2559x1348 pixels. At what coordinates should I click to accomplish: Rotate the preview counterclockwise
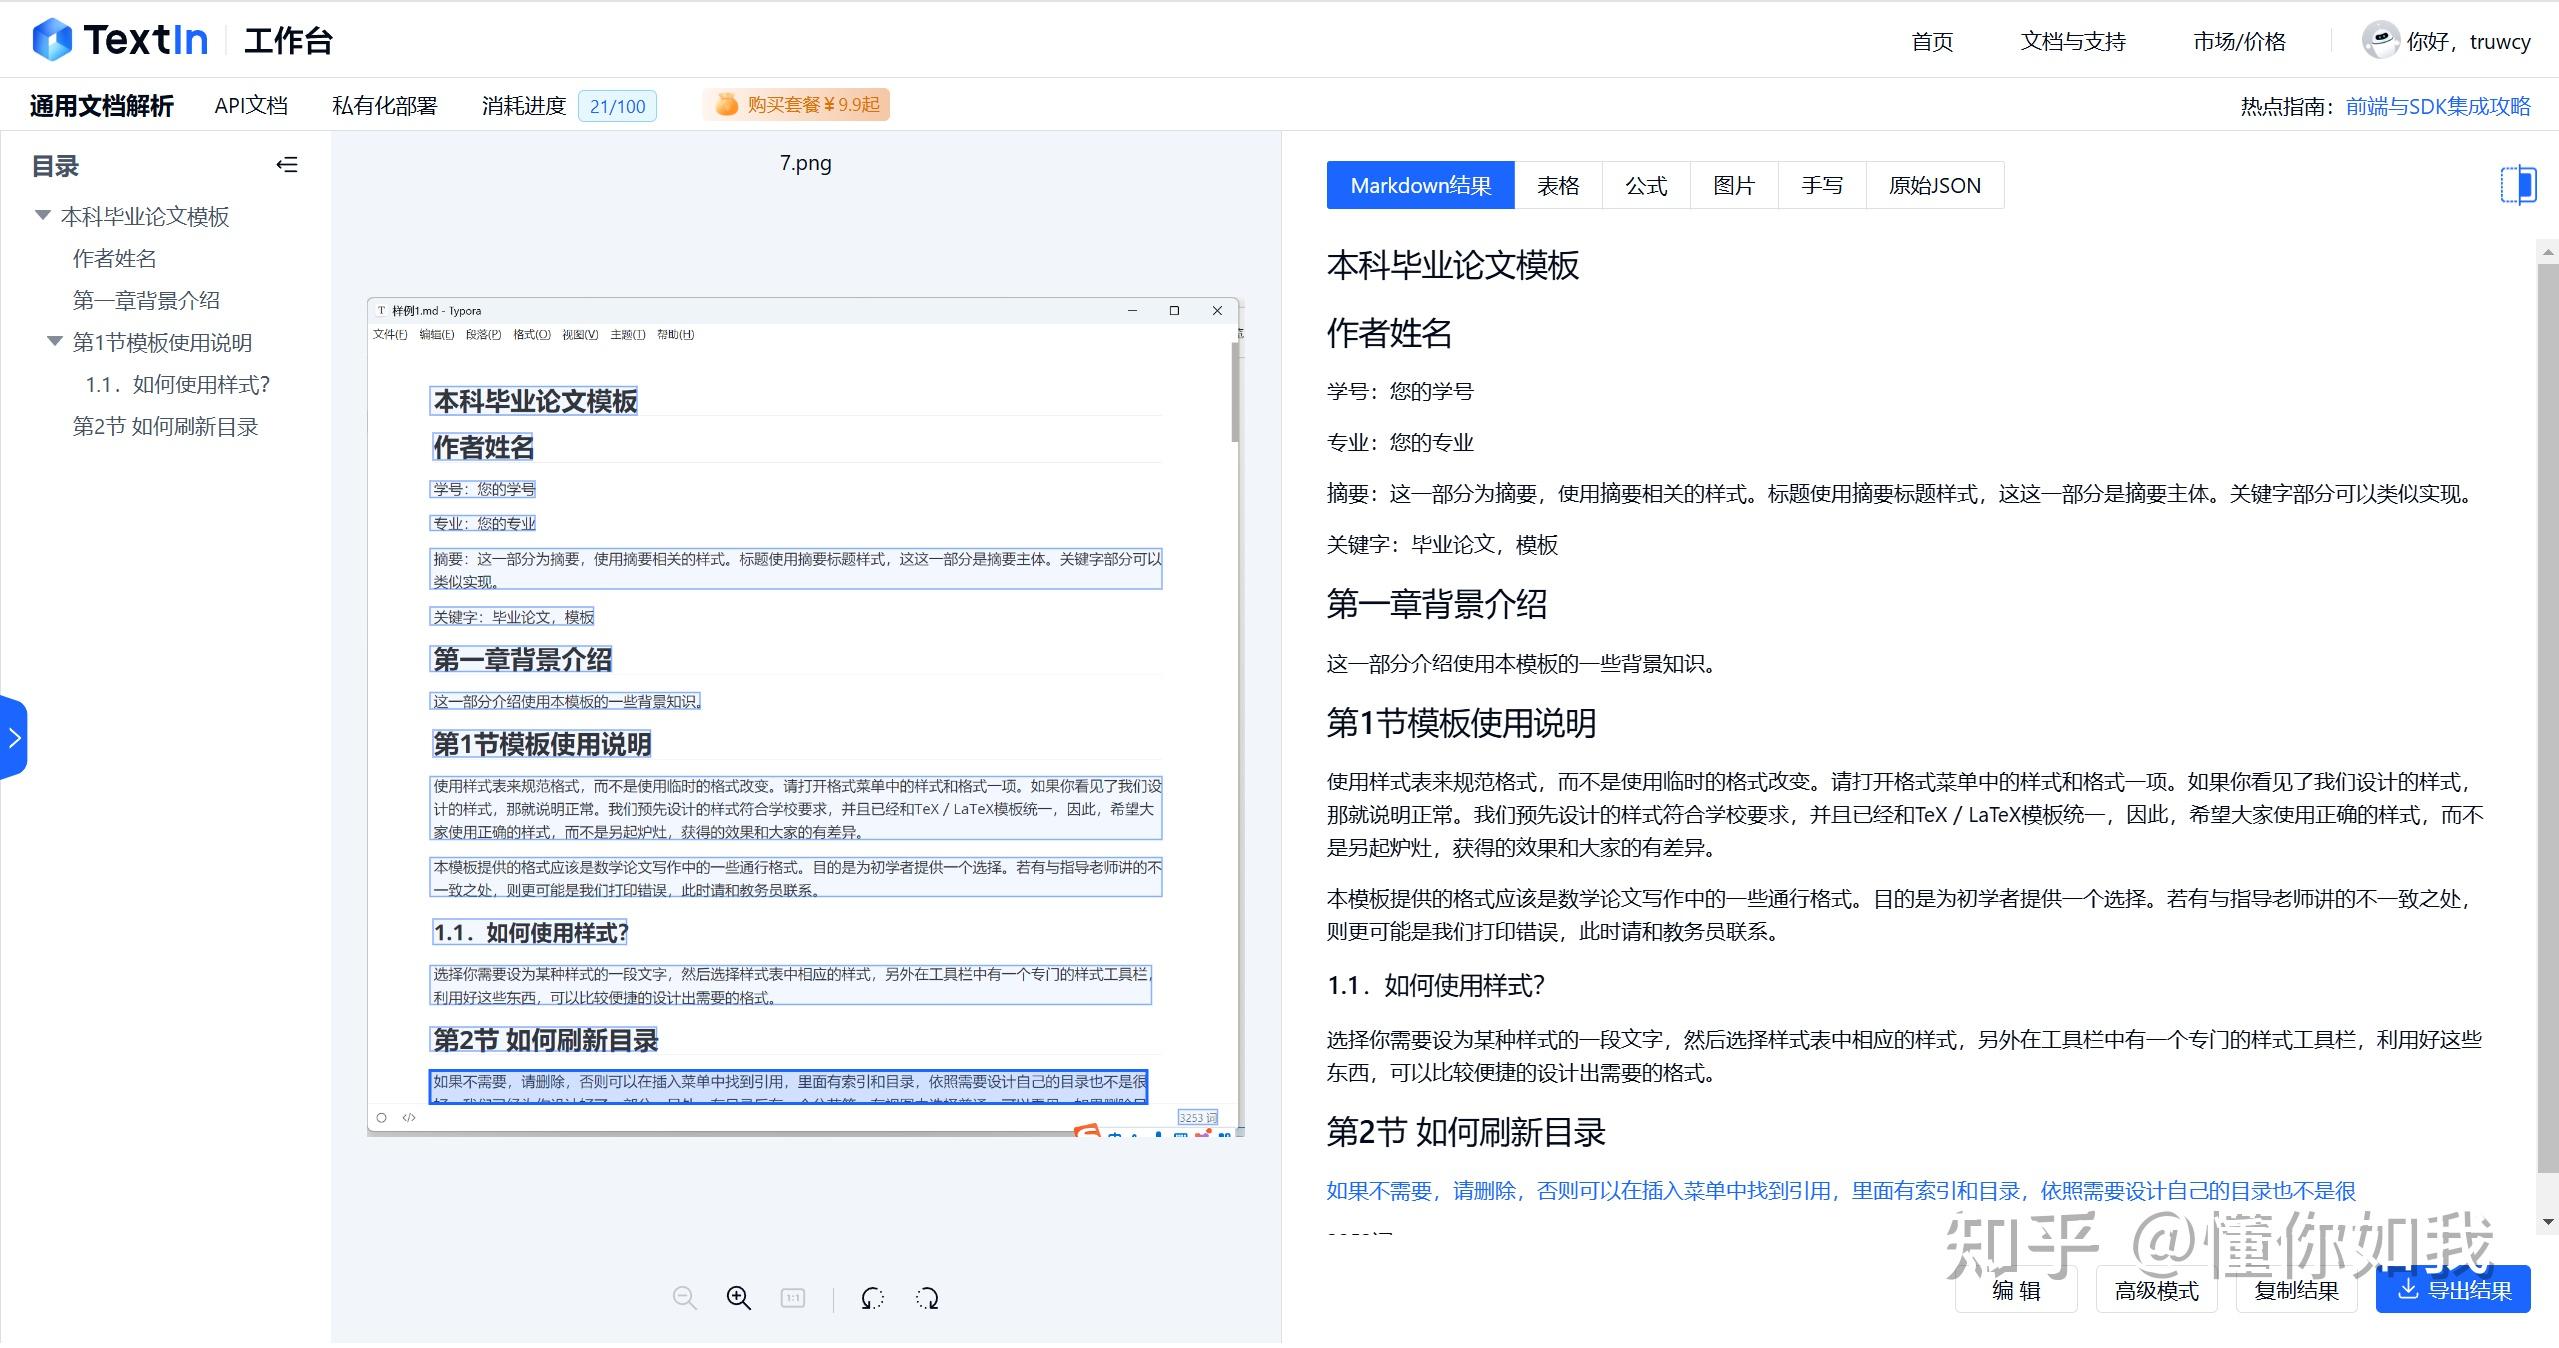[x=872, y=1296]
